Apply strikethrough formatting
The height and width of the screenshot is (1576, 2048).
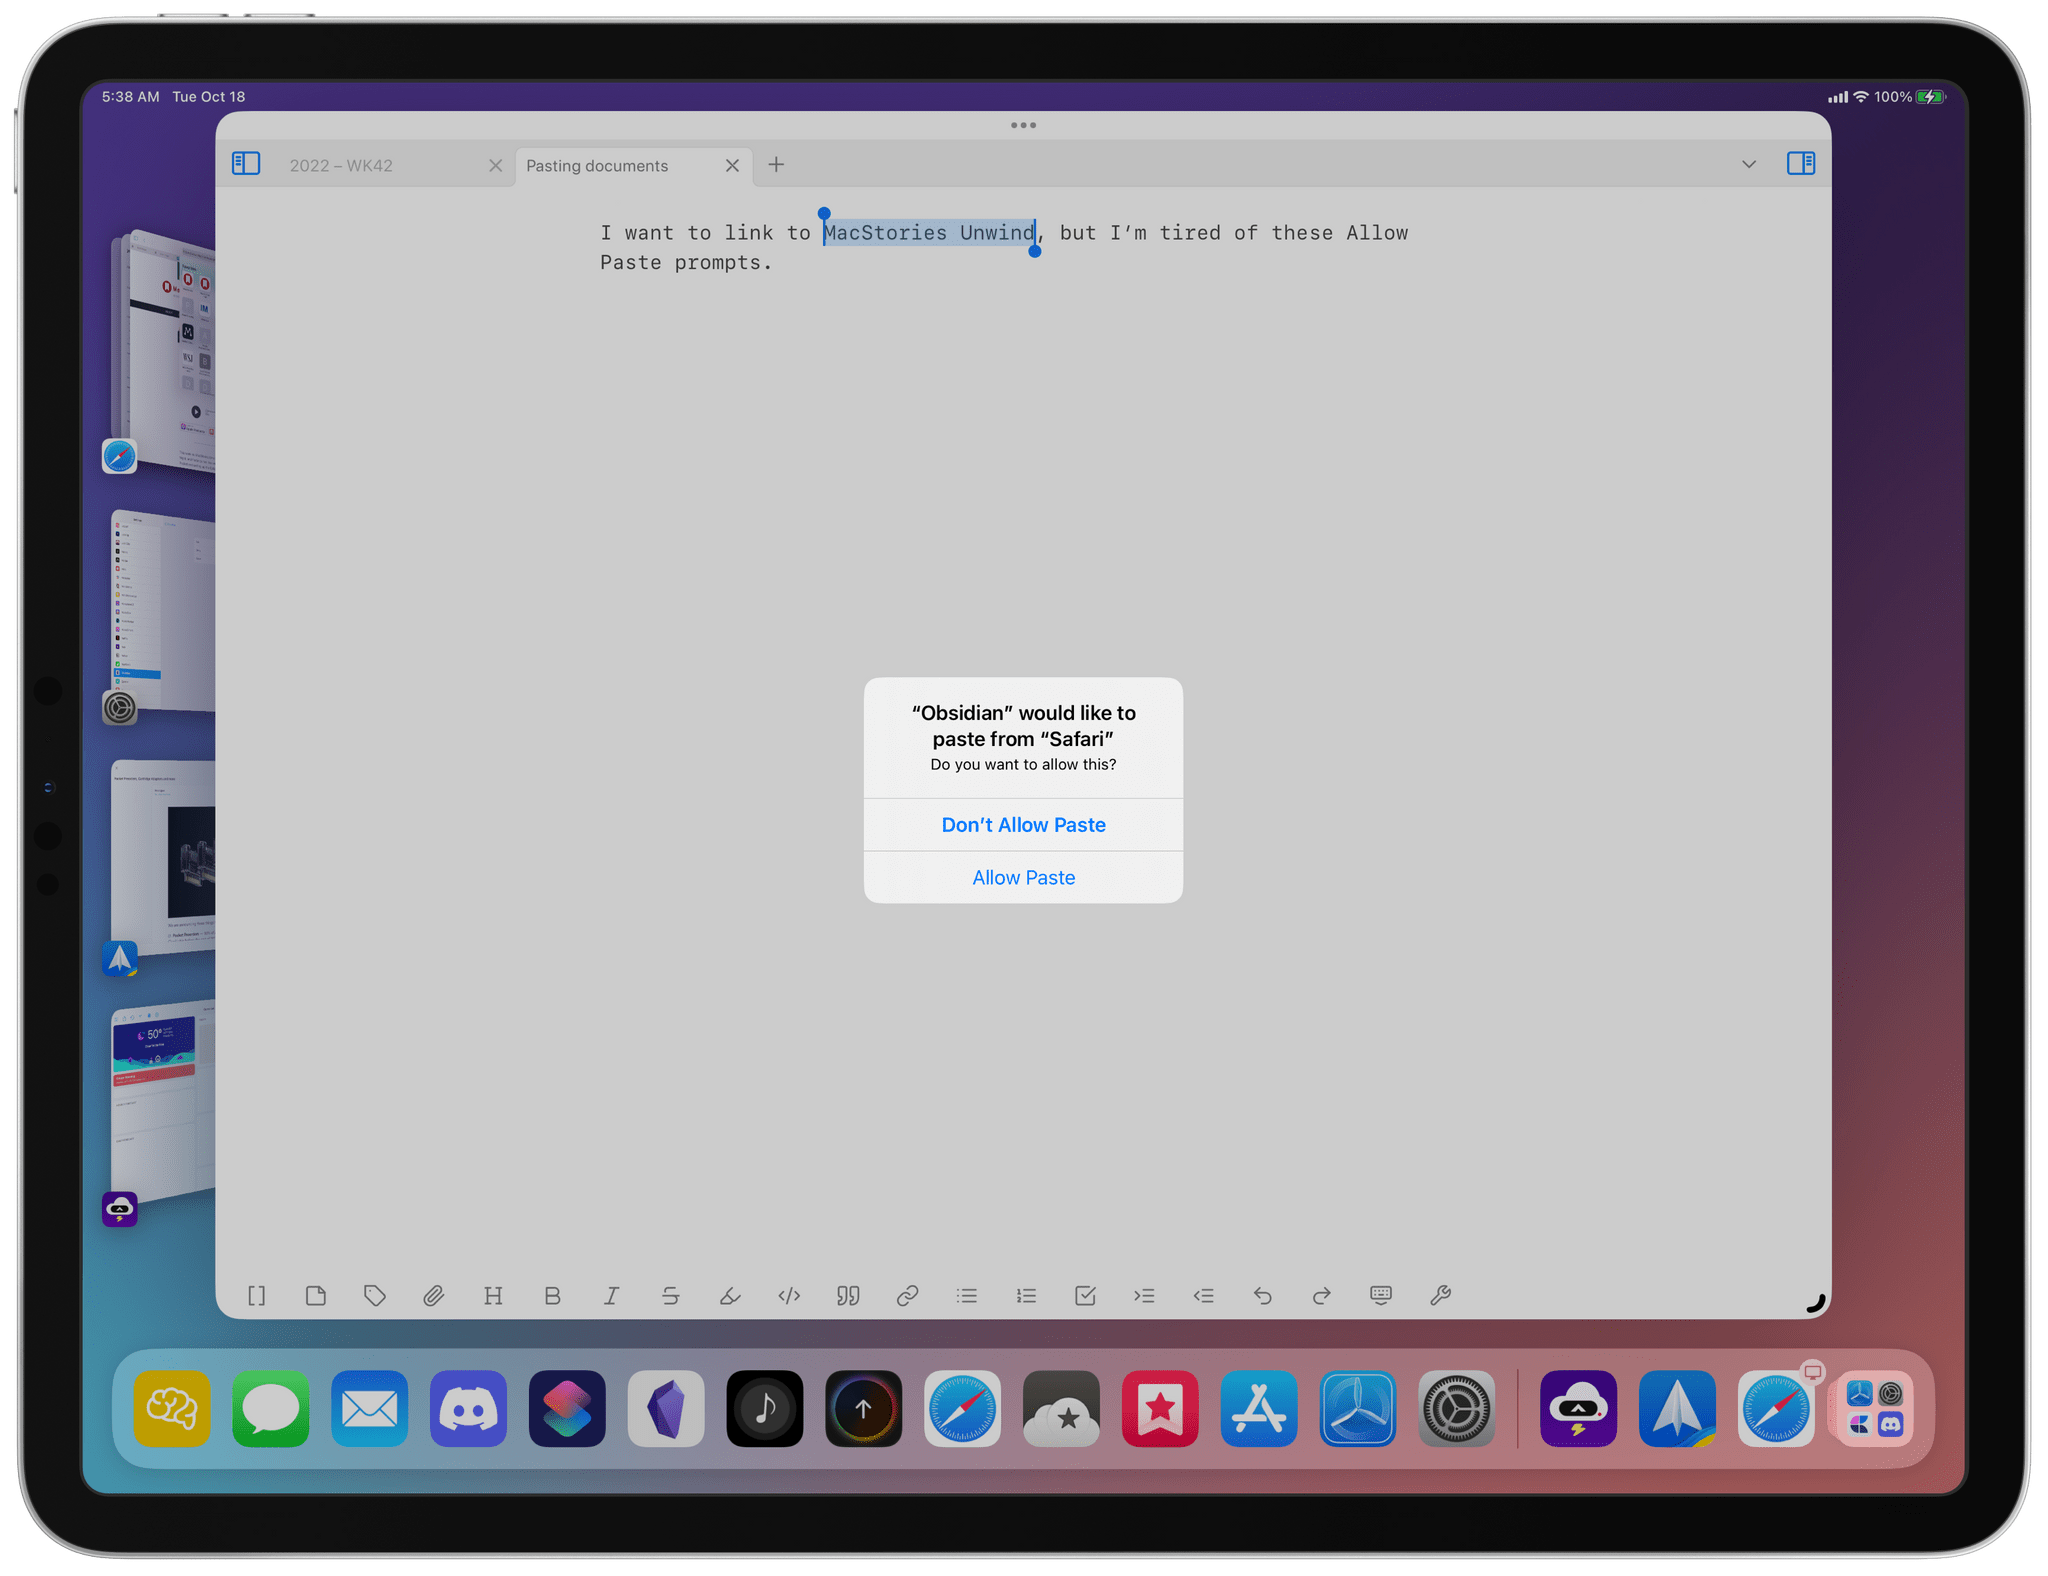(x=670, y=1296)
